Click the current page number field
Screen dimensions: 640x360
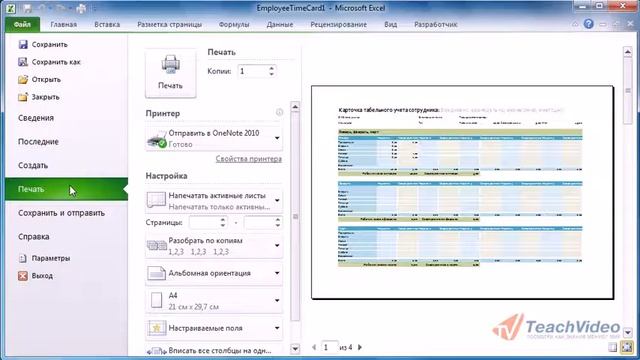(329, 347)
